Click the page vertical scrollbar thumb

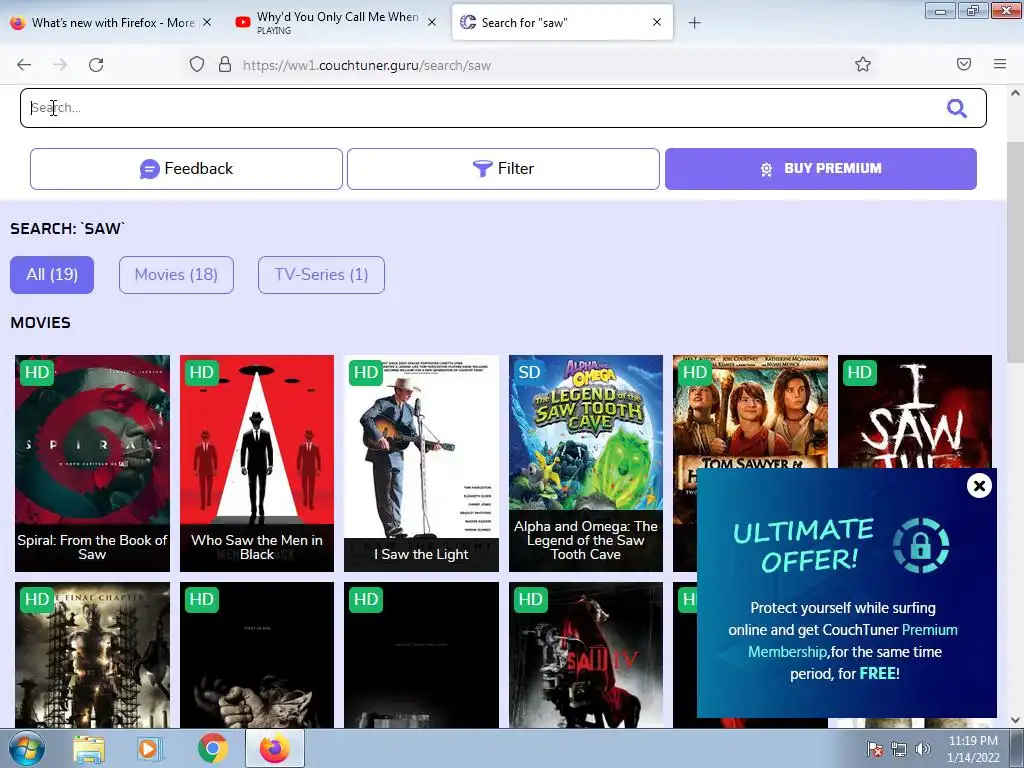(x=1015, y=252)
